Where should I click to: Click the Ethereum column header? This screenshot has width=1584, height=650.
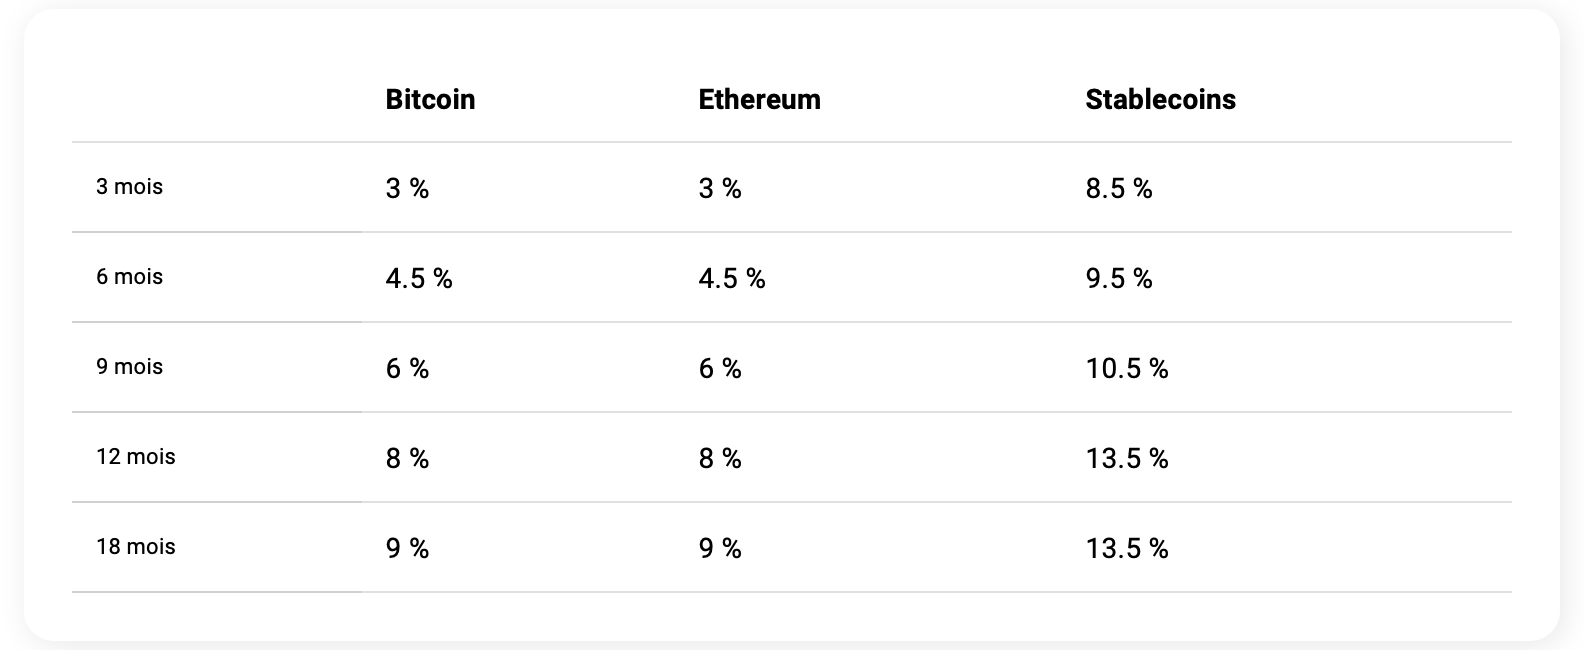[x=759, y=99]
